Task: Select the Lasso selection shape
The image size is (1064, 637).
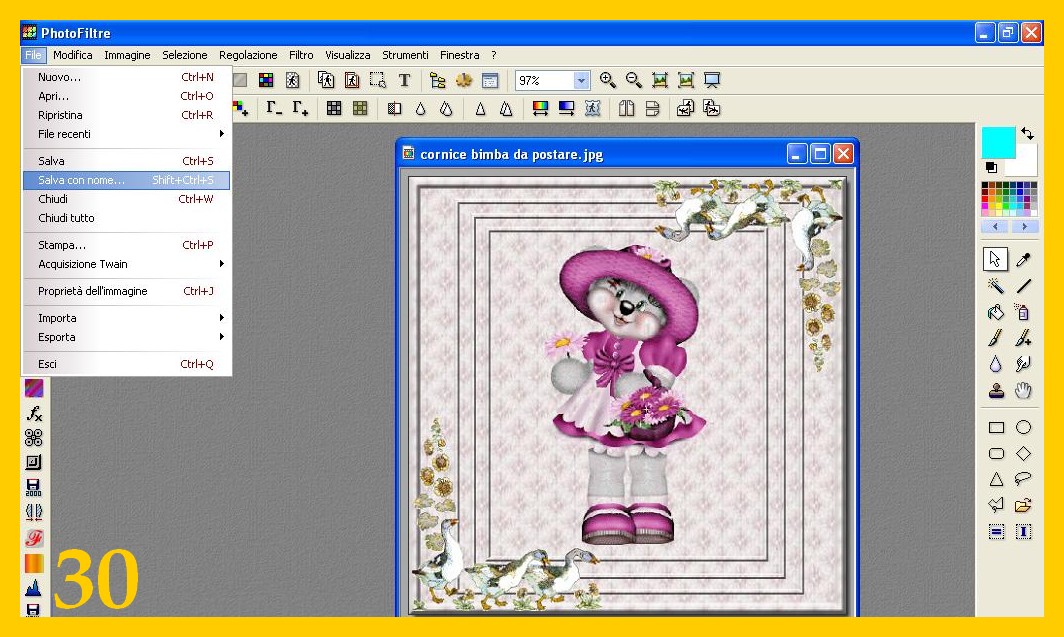Action: (x=1023, y=479)
